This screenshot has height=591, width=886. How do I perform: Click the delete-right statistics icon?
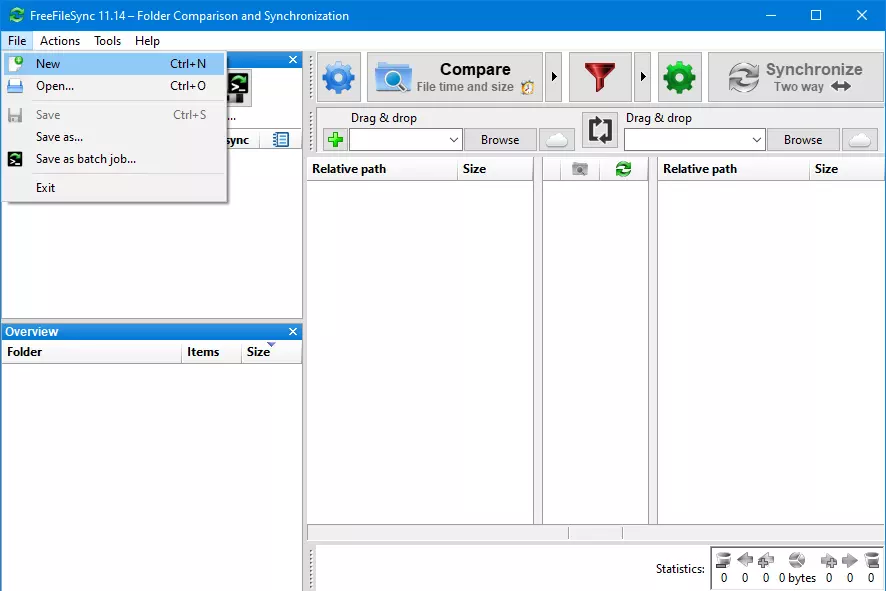click(871, 560)
